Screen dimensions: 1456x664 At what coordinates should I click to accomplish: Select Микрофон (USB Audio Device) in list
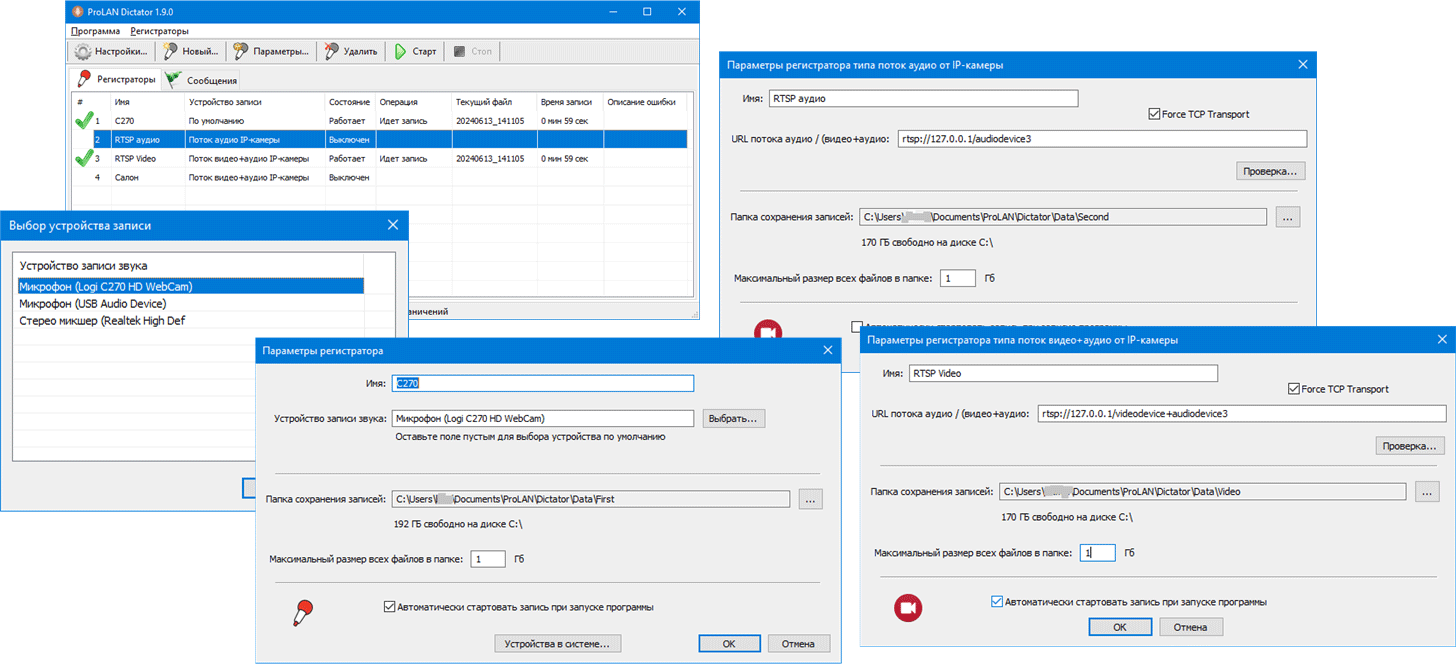coord(92,303)
